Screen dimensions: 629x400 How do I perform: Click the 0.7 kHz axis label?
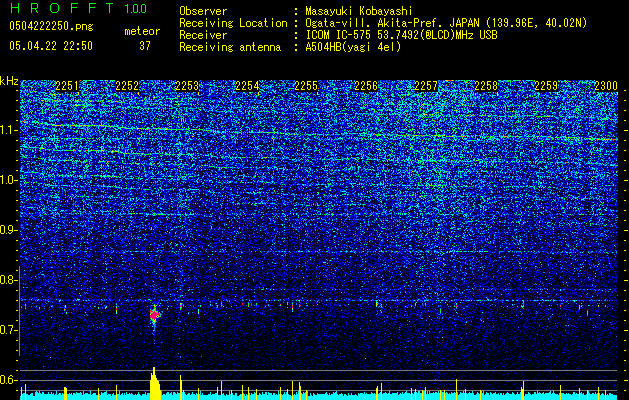pos(9,330)
